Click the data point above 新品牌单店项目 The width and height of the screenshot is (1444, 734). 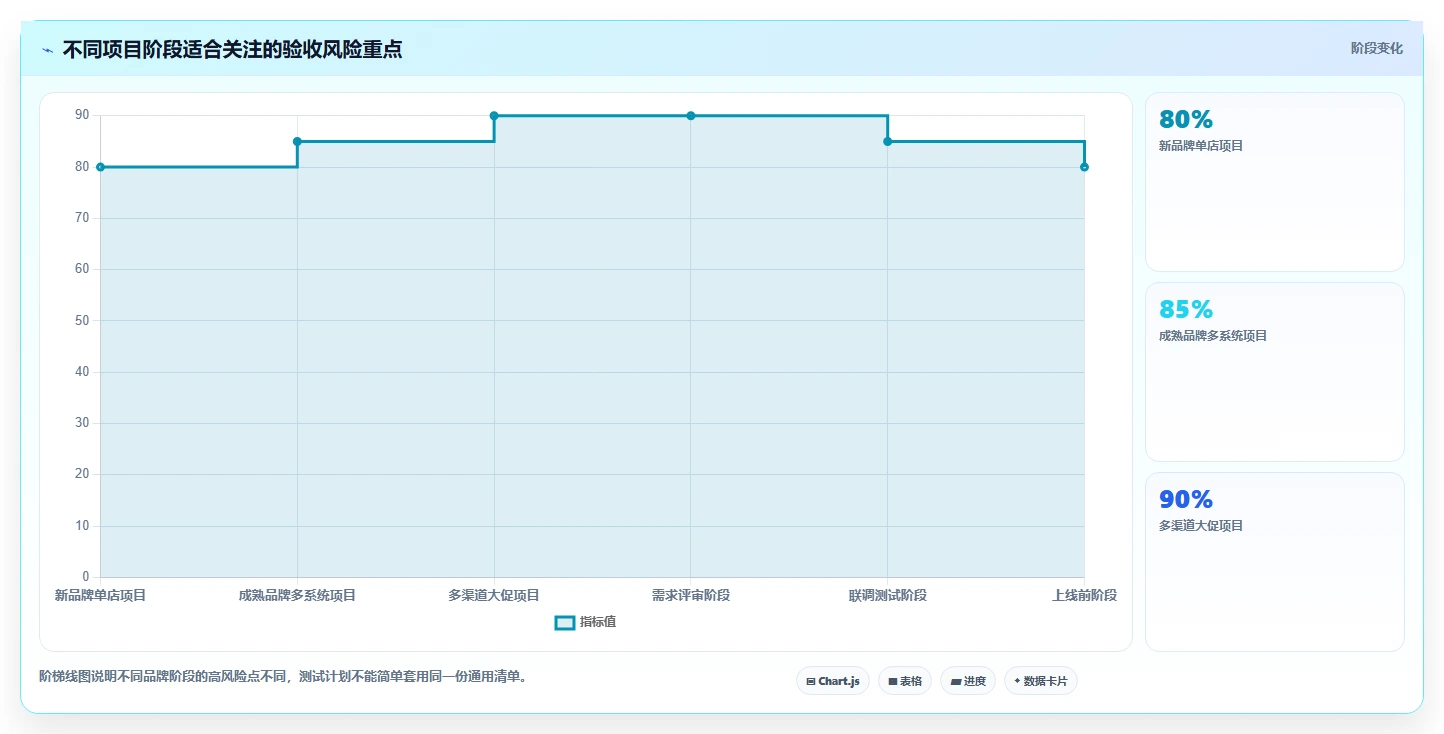pos(100,167)
